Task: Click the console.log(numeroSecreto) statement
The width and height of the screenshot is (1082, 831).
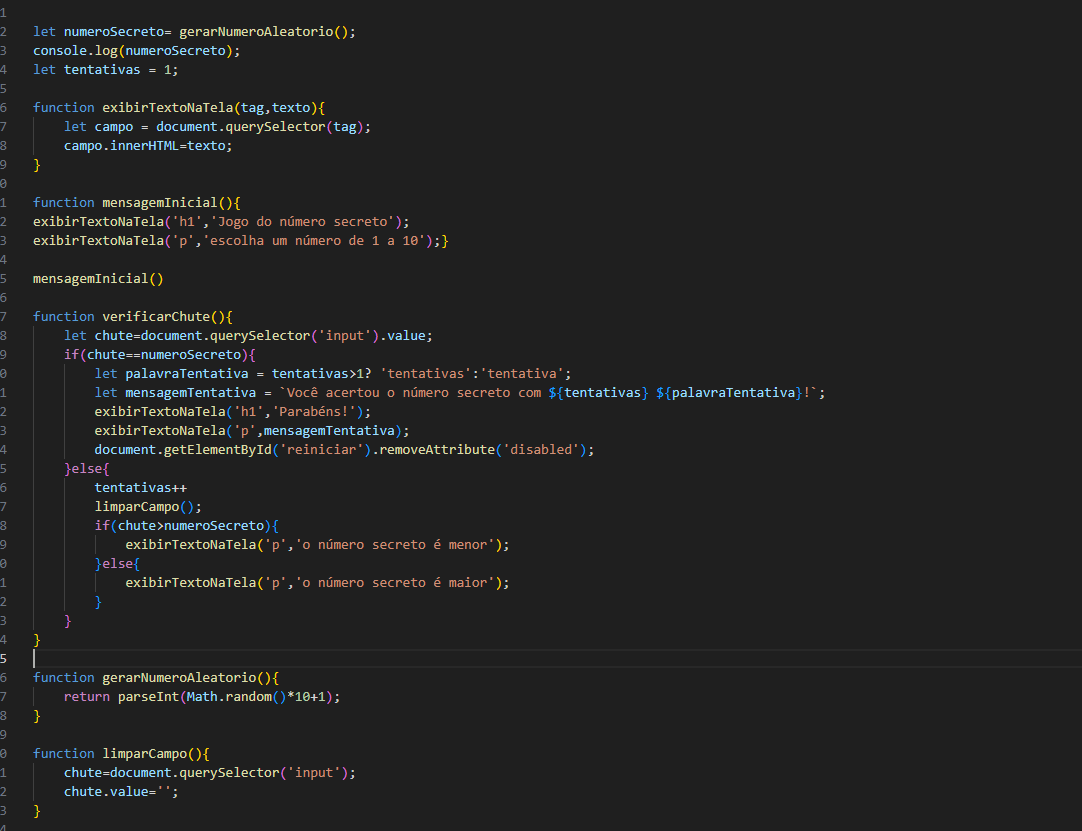Action: (x=137, y=50)
